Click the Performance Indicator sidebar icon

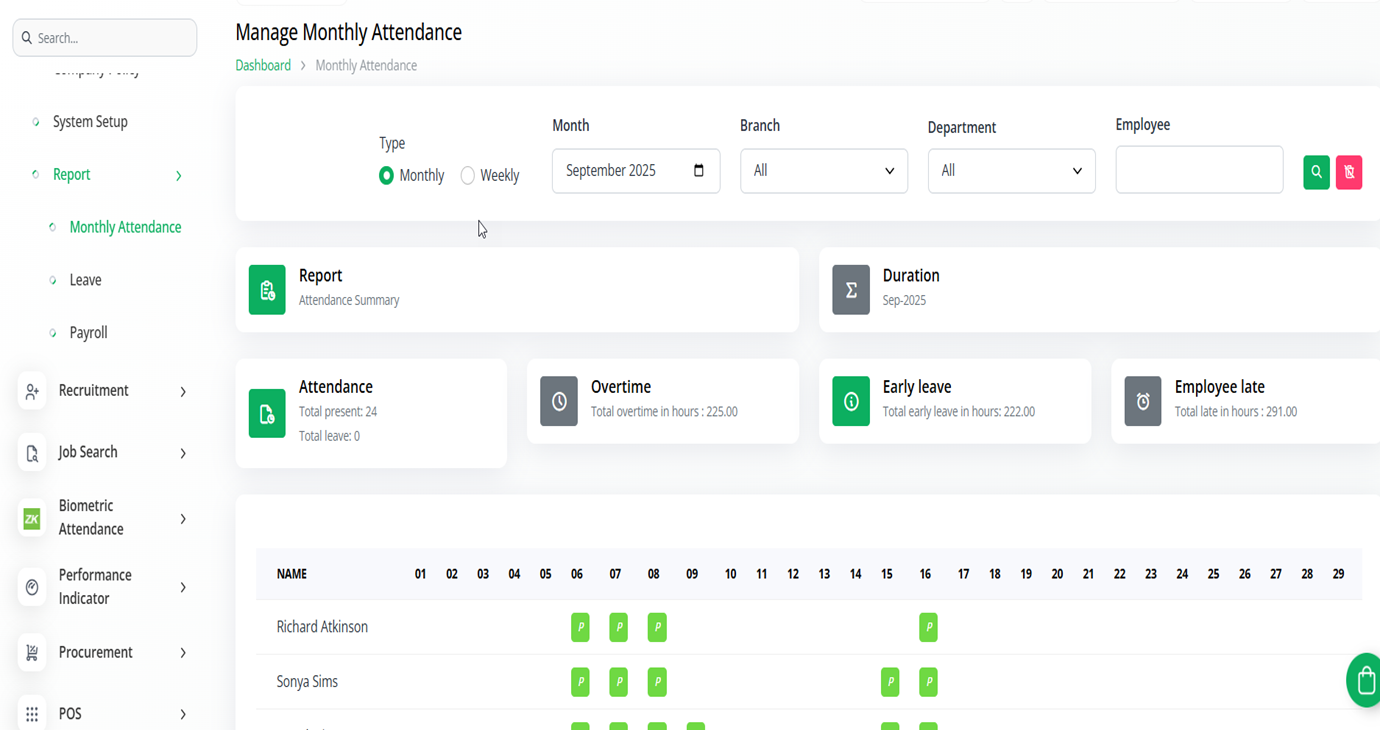tap(32, 587)
